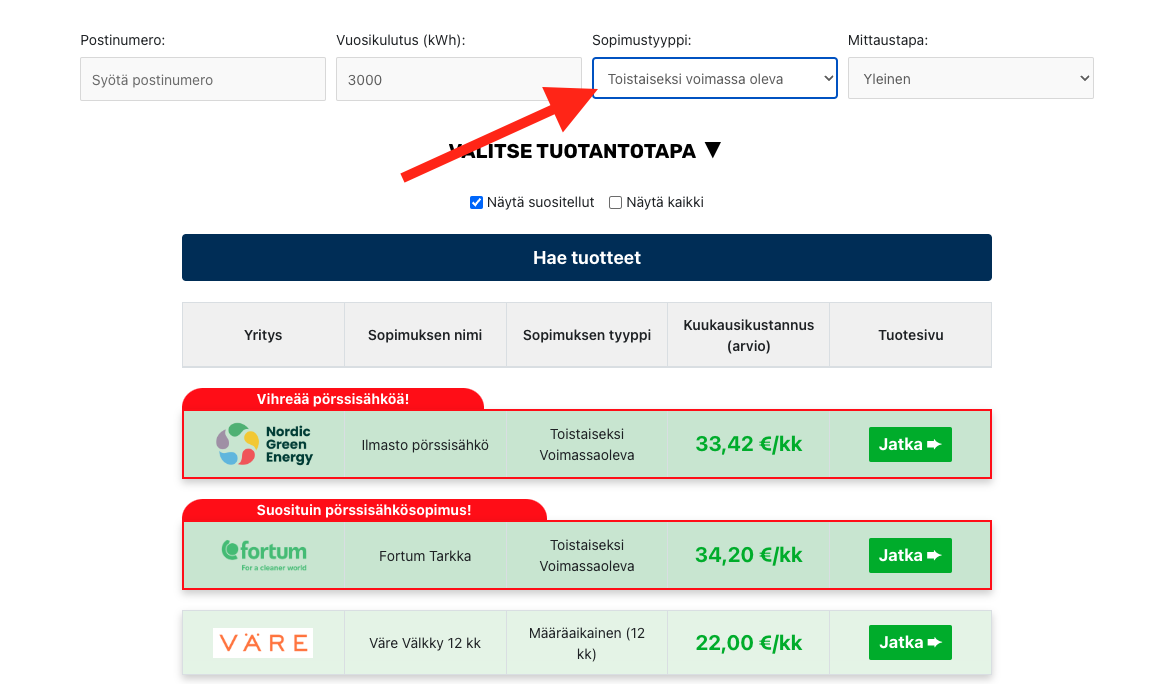Click the Yritys column header
This screenshot has height=684, width=1176.
coord(262,334)
